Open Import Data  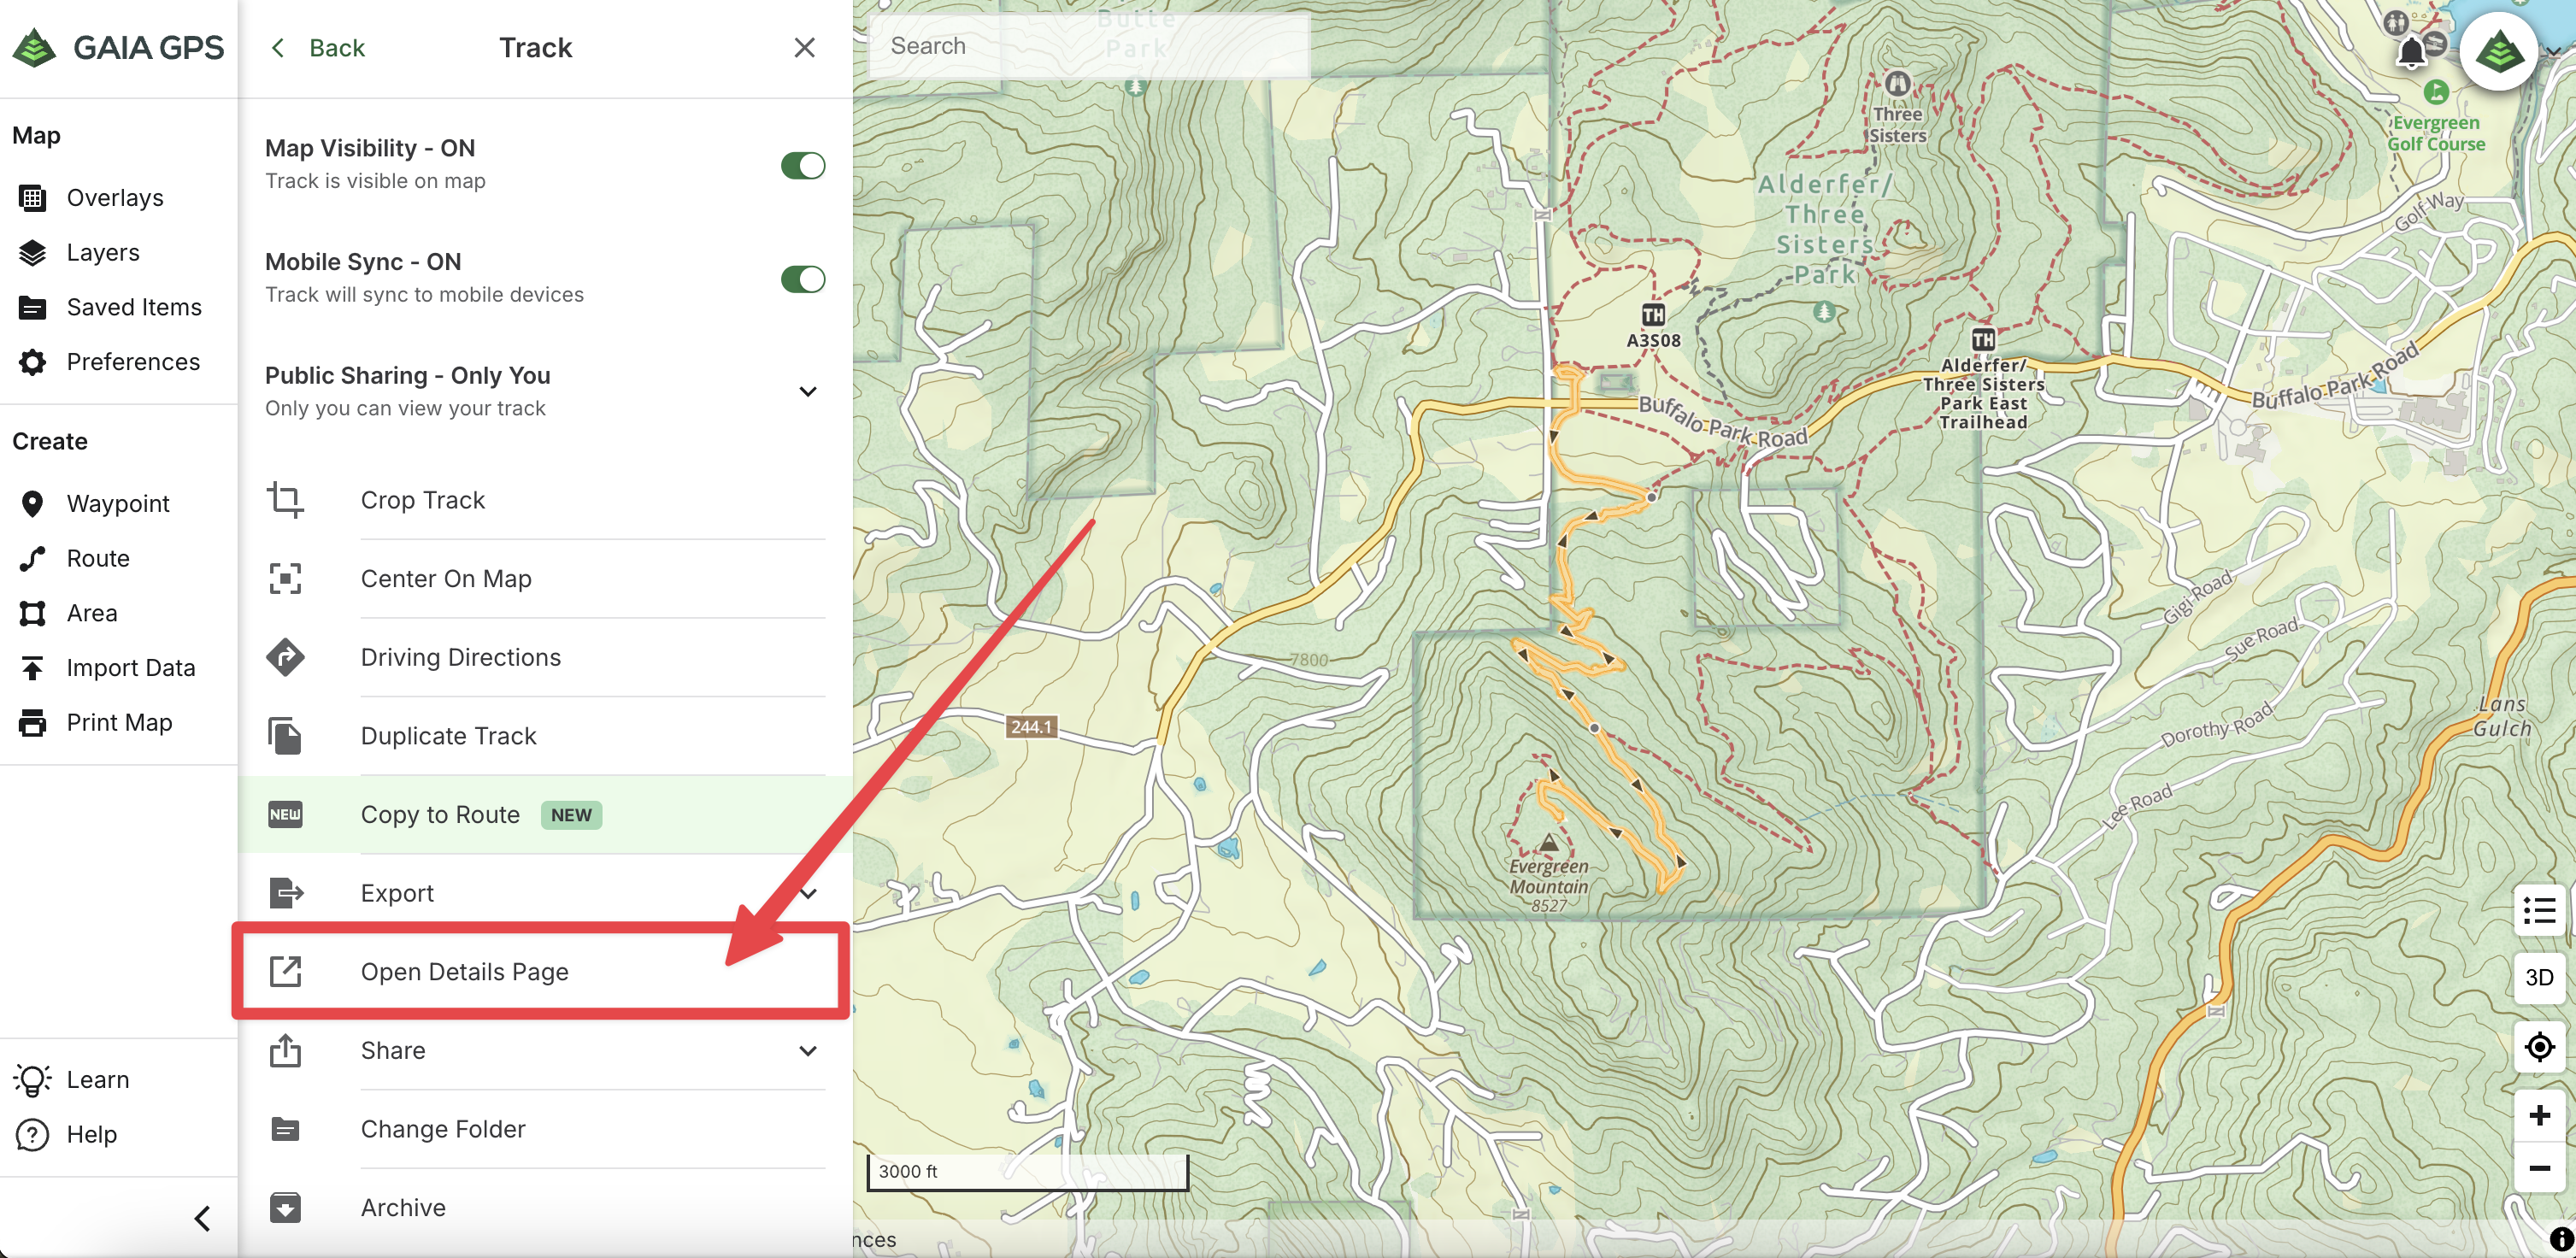pos(131,667)
